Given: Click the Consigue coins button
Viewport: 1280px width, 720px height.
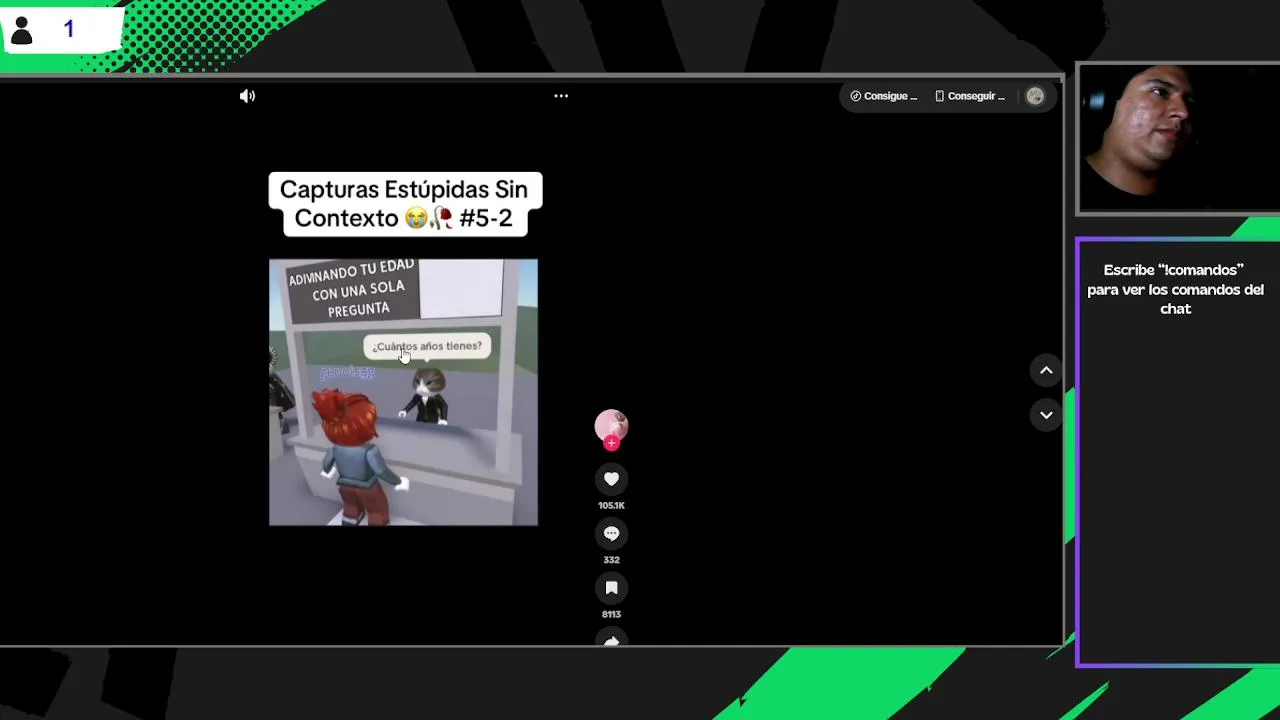Looking at the screenshot, I should point(884,96).
